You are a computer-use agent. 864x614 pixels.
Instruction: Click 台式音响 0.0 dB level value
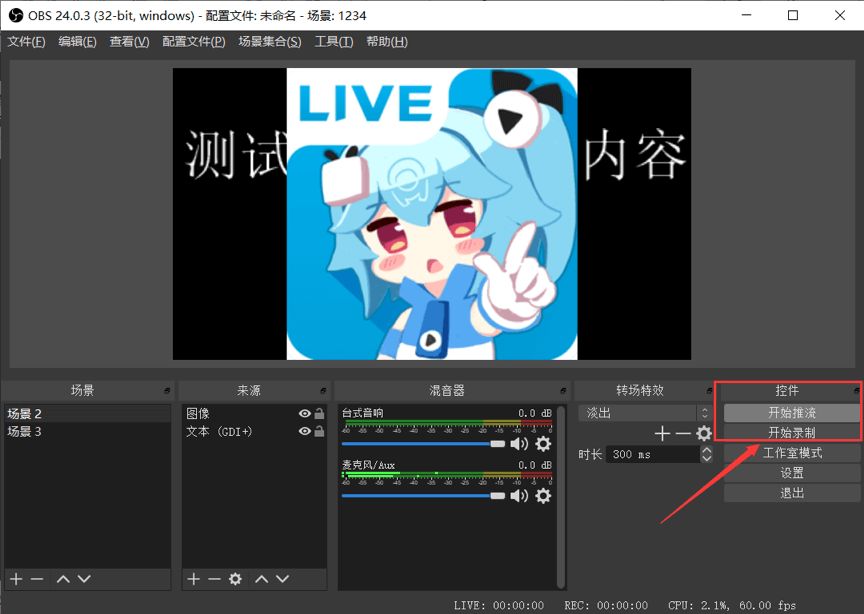coord(534,413)
